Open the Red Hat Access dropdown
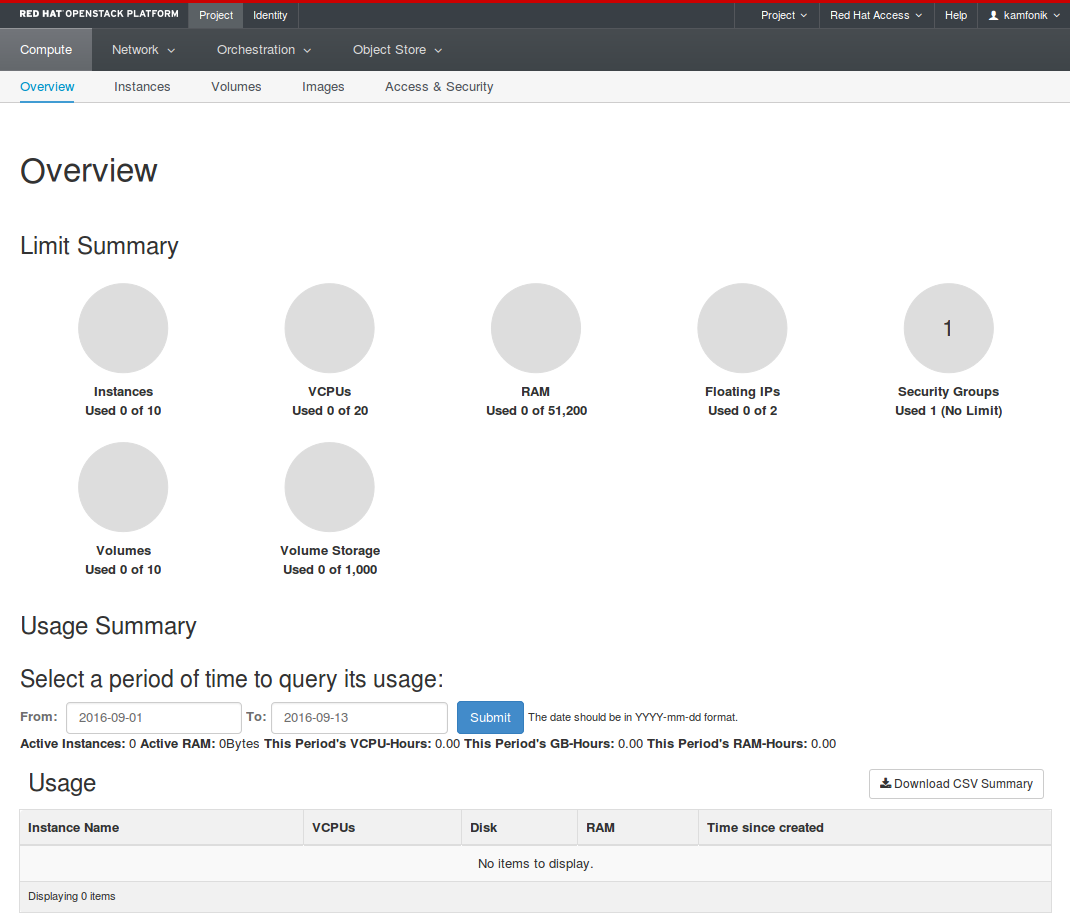 (x=876, y=15)
